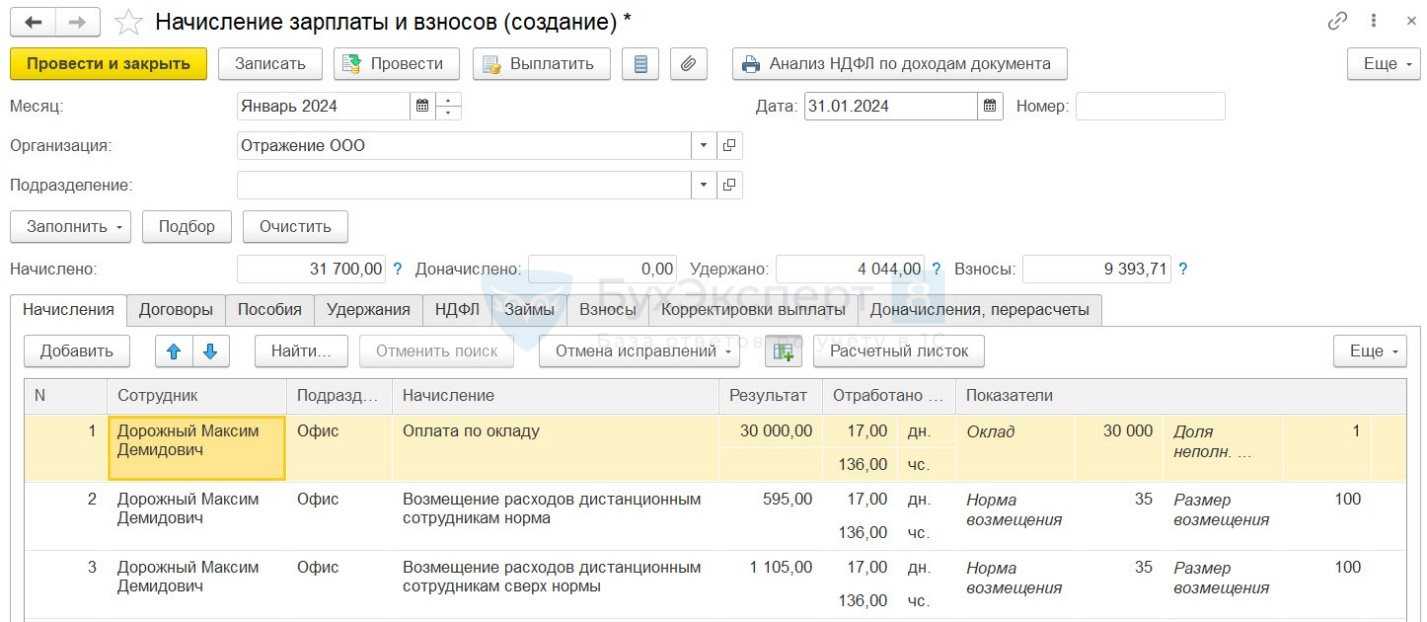Move row up with blue arrow
This screenshot has width=1427, height=622.
pyautogui.click(x=174, y=351)
